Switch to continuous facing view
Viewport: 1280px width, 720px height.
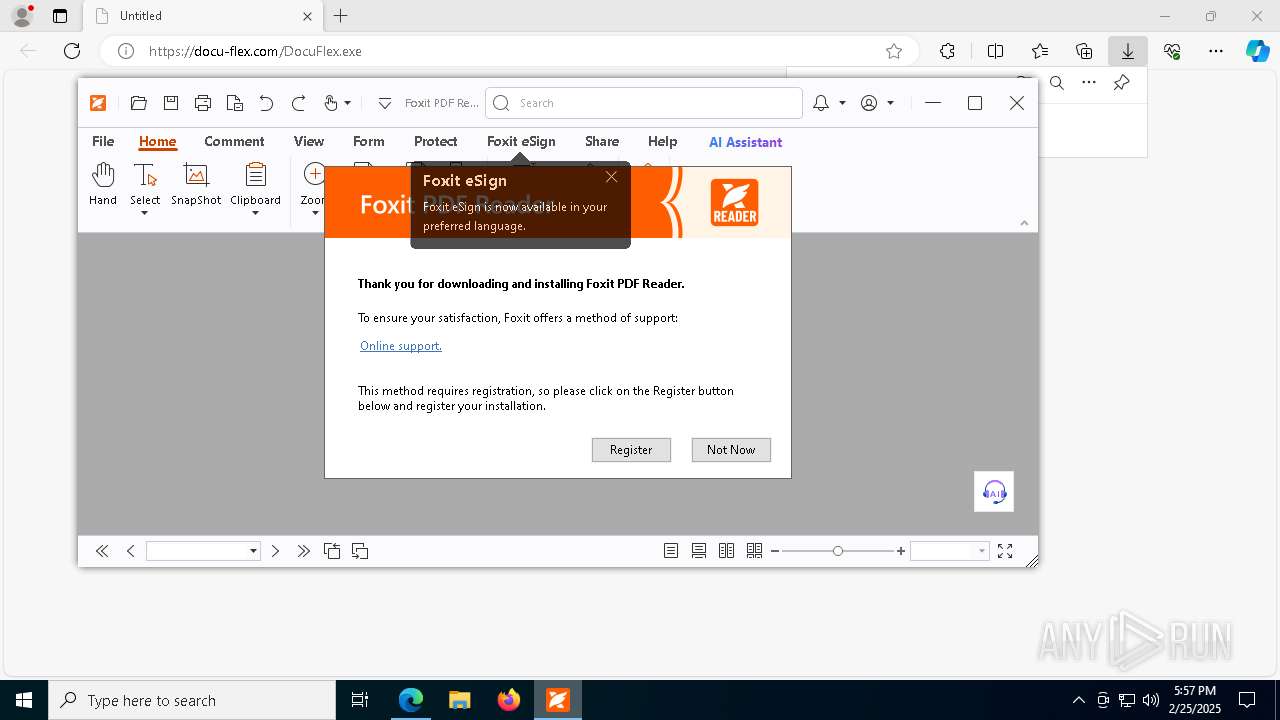point(755,551)
